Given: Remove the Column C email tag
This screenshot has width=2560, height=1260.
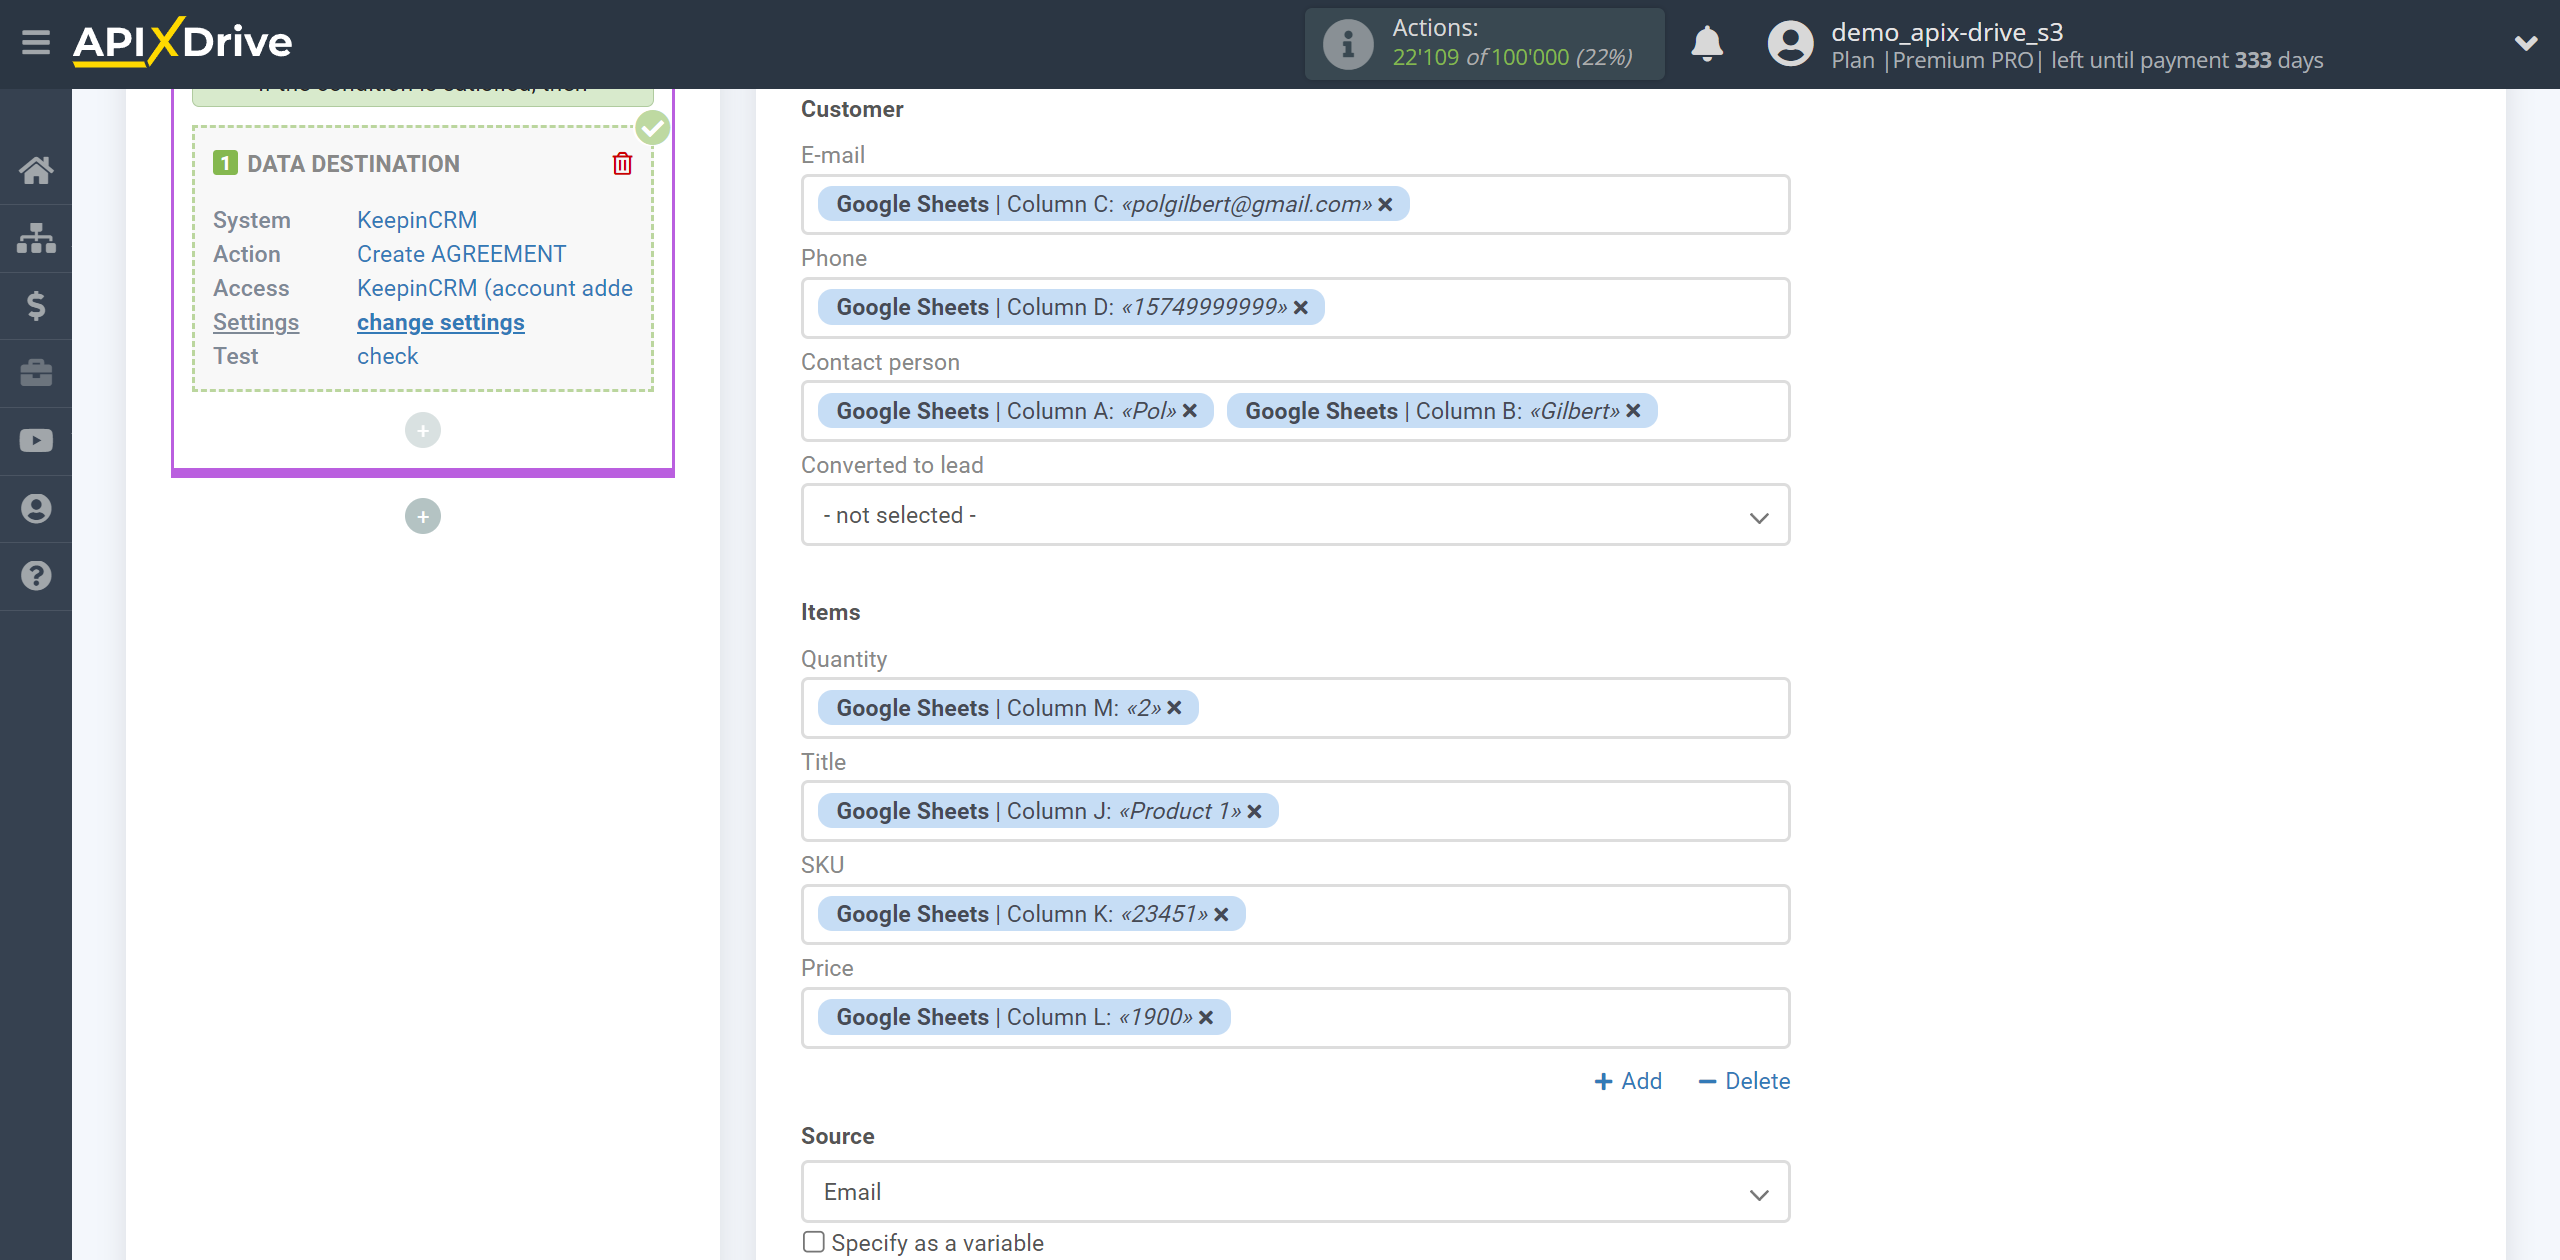Looking at the screenshot, I should tap(1385, 204).
